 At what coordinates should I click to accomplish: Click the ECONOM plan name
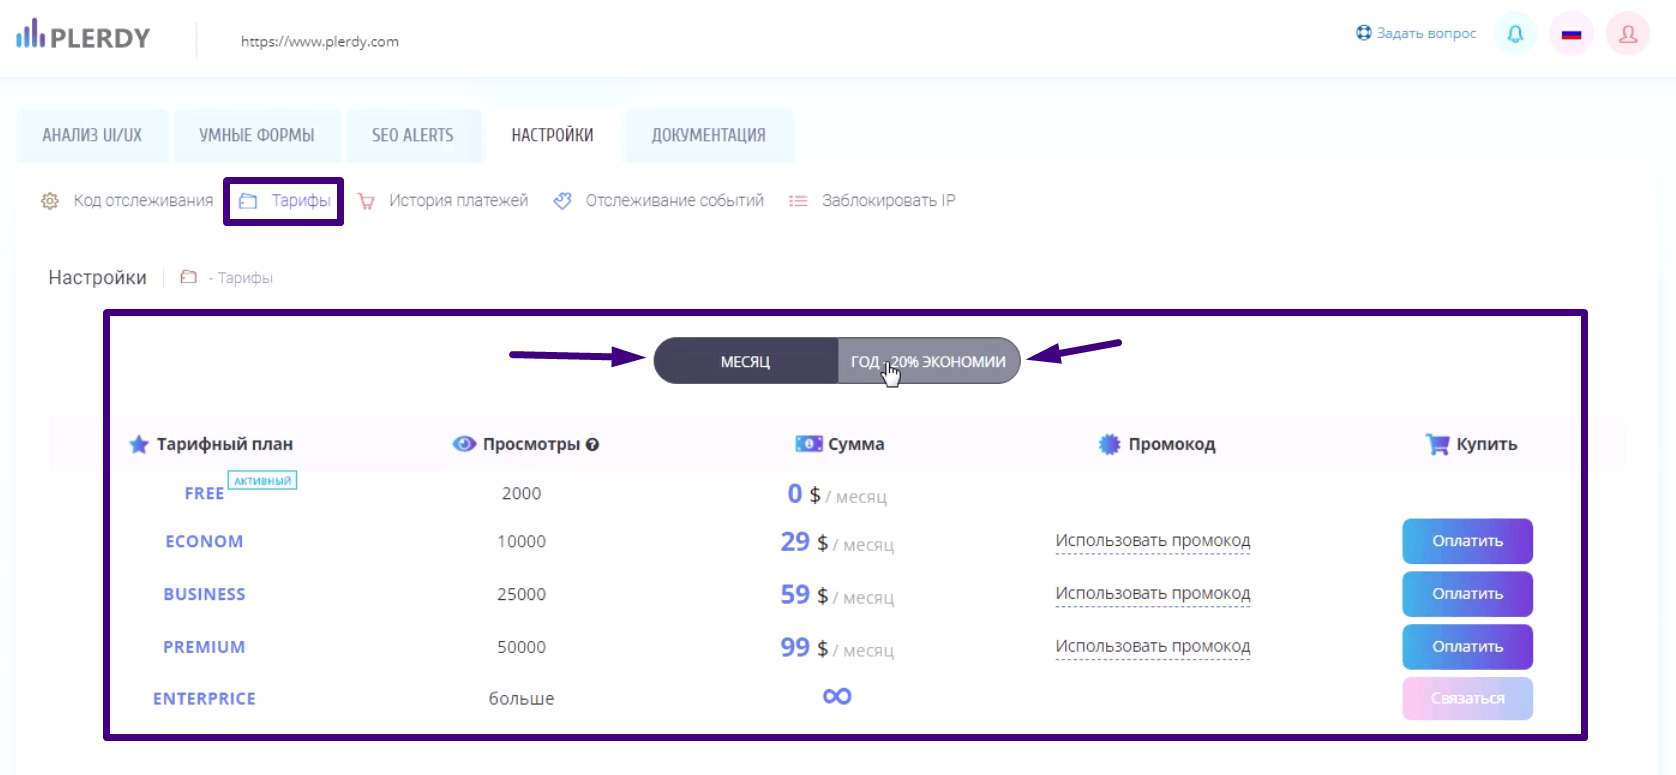(204, 541)
